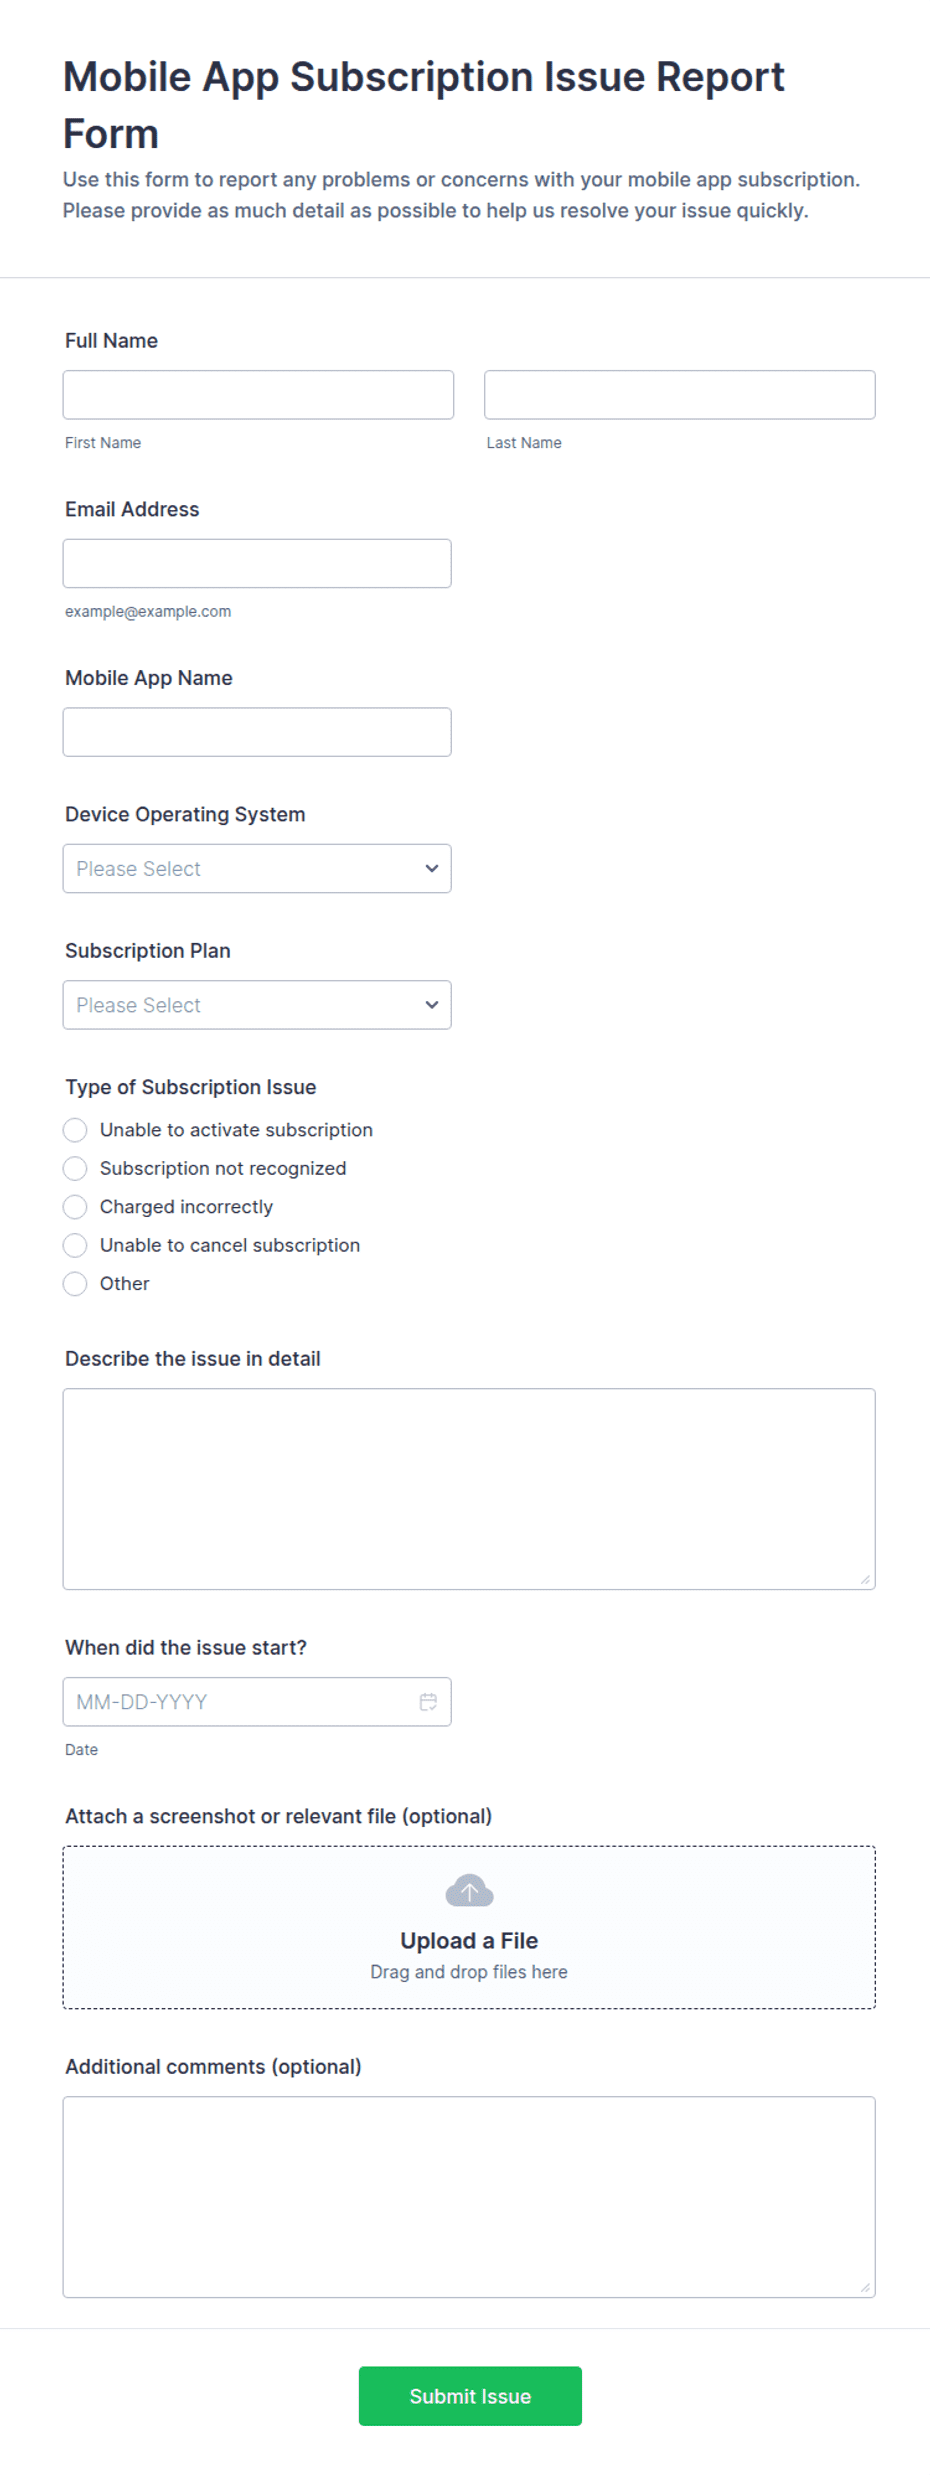This screenshot has height=2475, width=930.
Task: Open the calendar icon in date field
Action: [428, 1701]
